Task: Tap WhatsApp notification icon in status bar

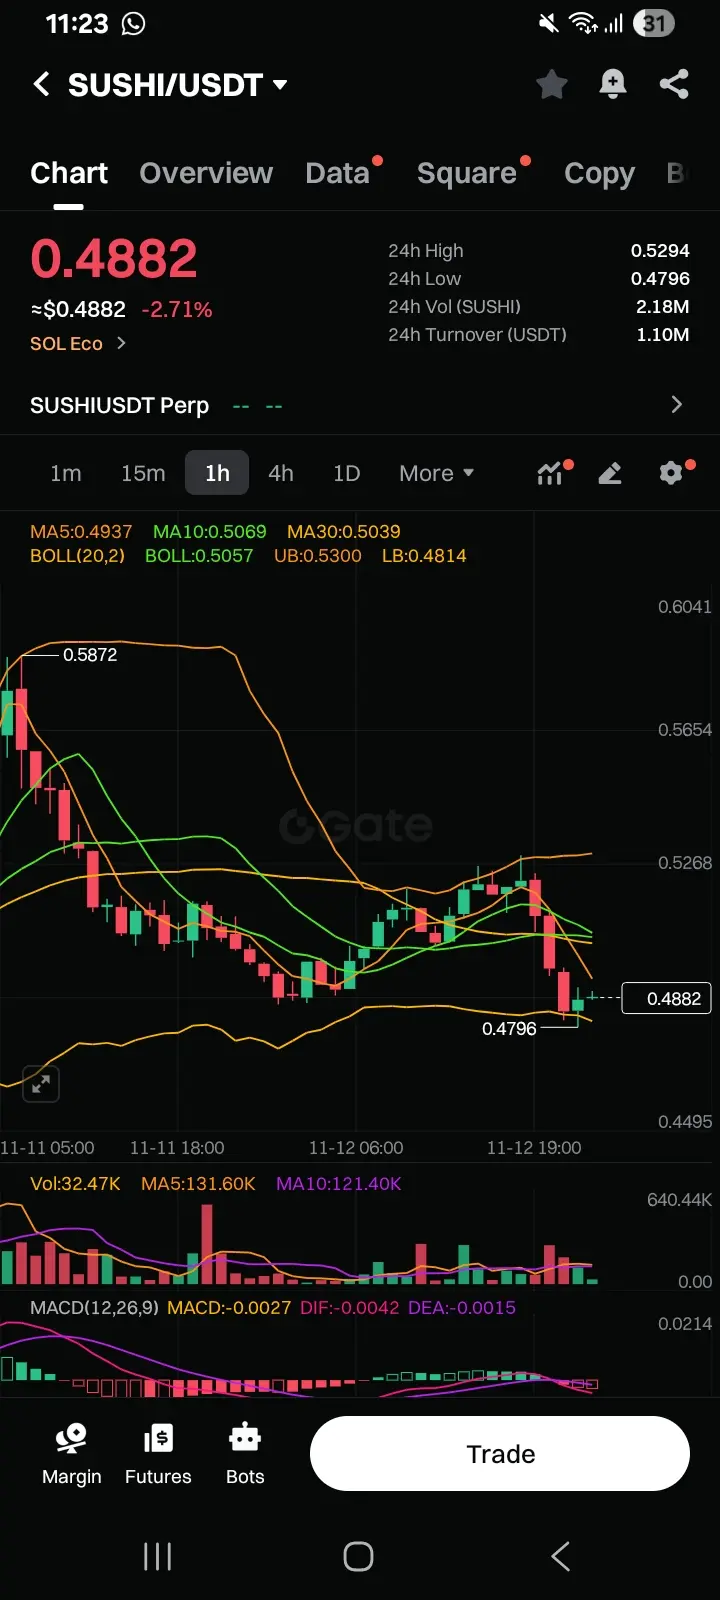Action: 133,24
